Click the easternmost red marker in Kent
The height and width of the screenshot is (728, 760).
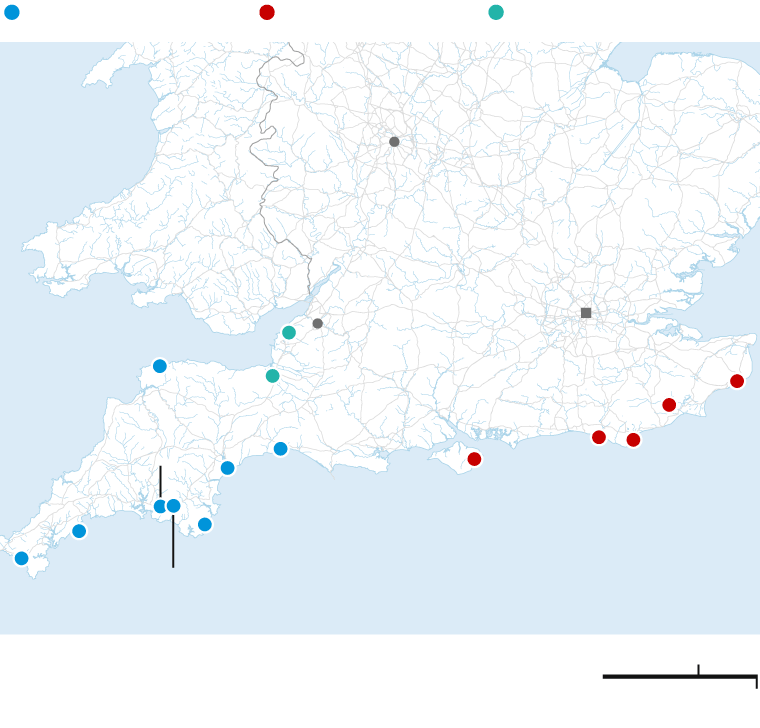(x=737, y=381)
